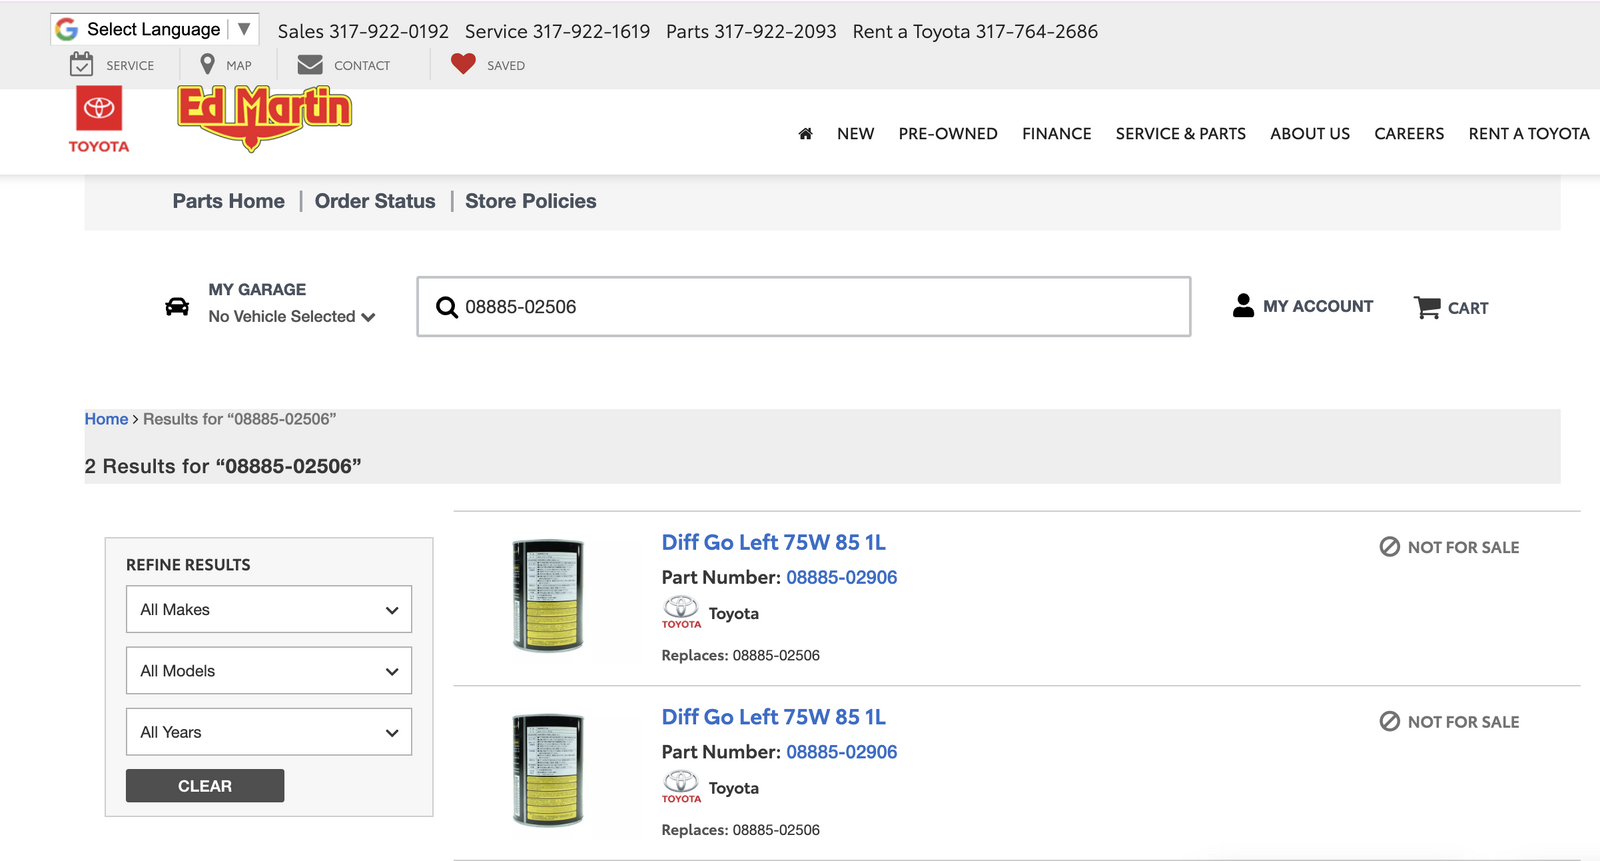Click the Google logo in language selector

[x=67, y=29]
